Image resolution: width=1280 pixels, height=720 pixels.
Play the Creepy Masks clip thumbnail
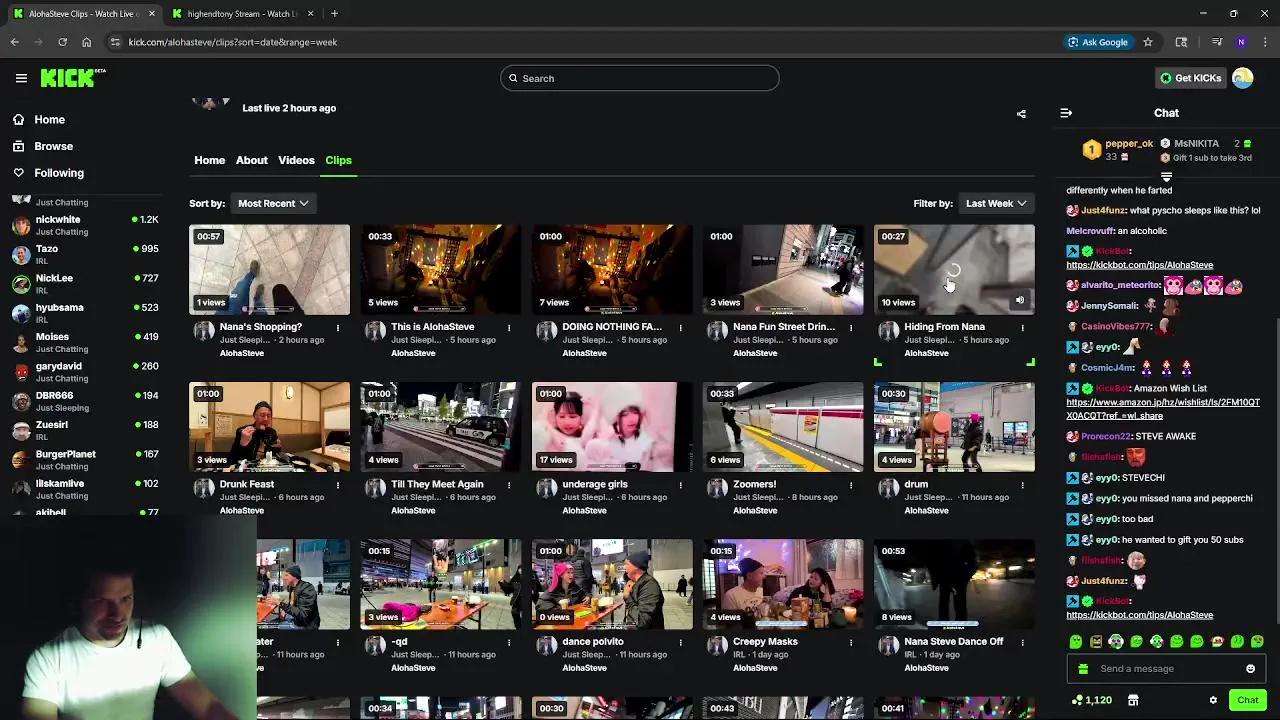click(783, 585)
